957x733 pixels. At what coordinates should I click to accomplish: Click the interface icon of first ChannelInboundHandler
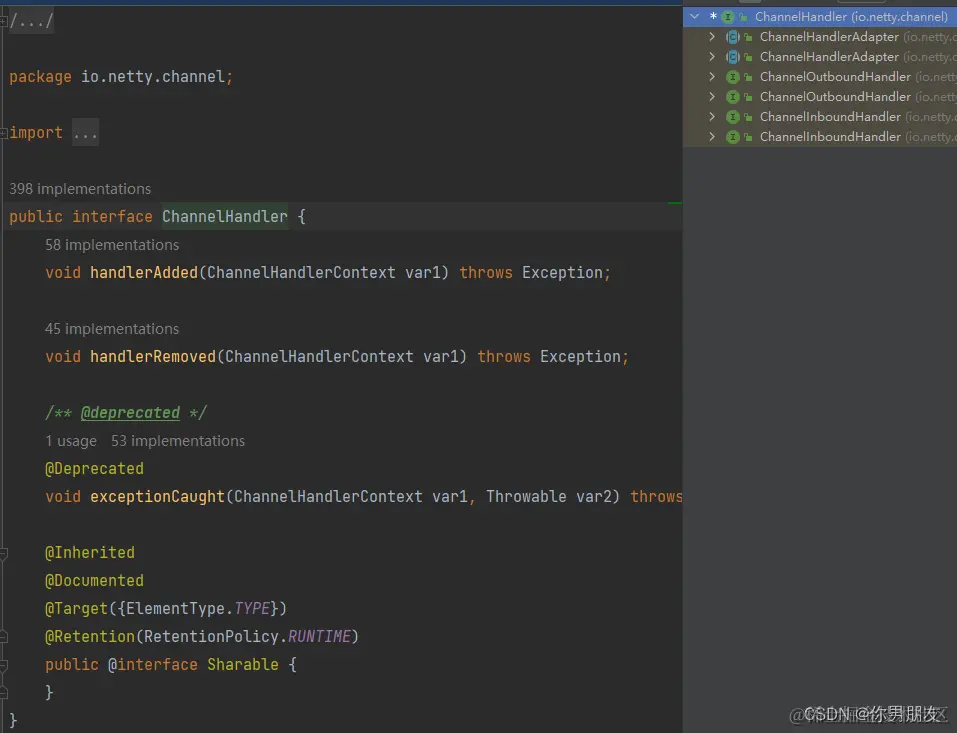pyautogui.click(x=732, y=117)
